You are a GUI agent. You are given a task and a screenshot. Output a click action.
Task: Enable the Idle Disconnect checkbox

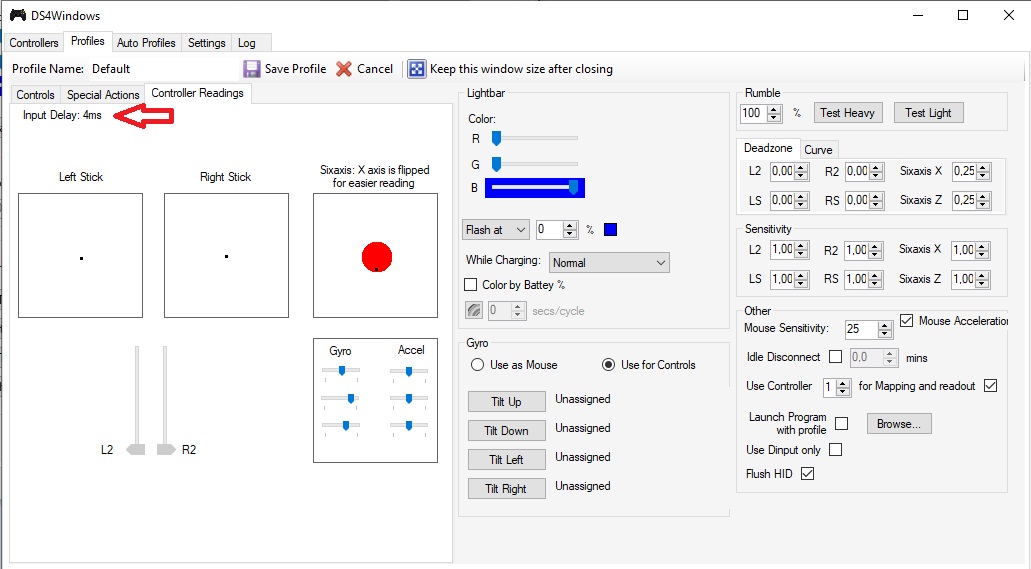pos(836,357)
